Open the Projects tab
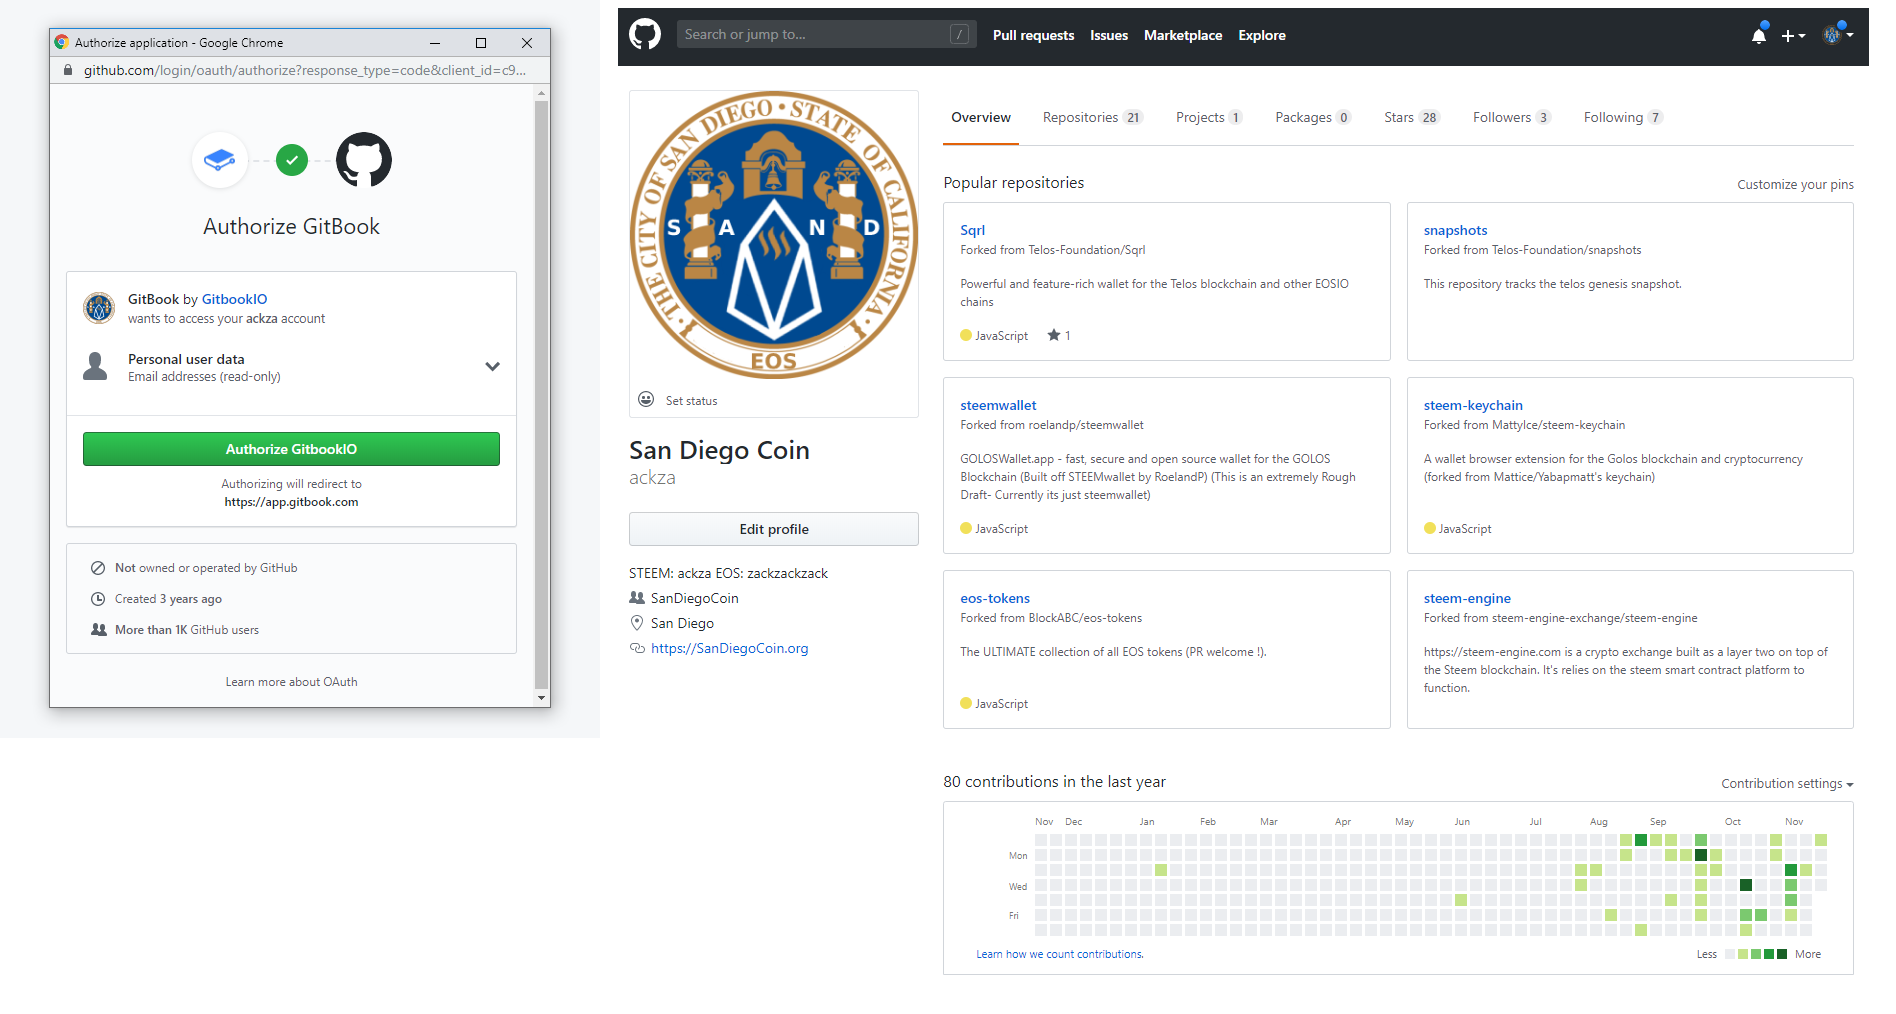Image resolution: width=1896 pixels, height=1014 pixels. (1209, 118)
